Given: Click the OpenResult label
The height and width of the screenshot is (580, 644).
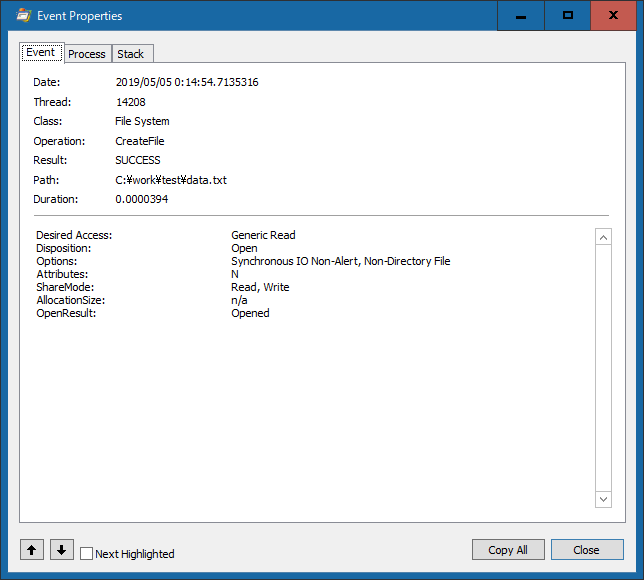Looking at the screenshot, I should [66, 313].
